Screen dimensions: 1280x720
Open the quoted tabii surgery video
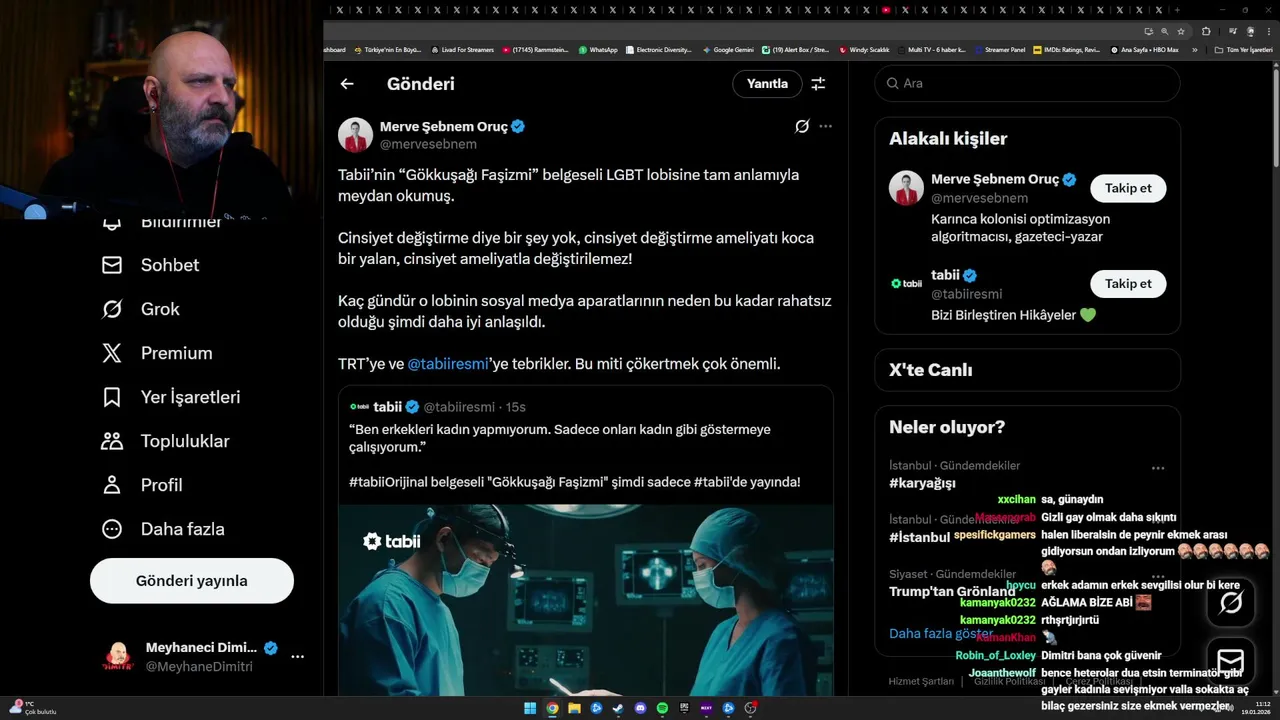(585, 600)
